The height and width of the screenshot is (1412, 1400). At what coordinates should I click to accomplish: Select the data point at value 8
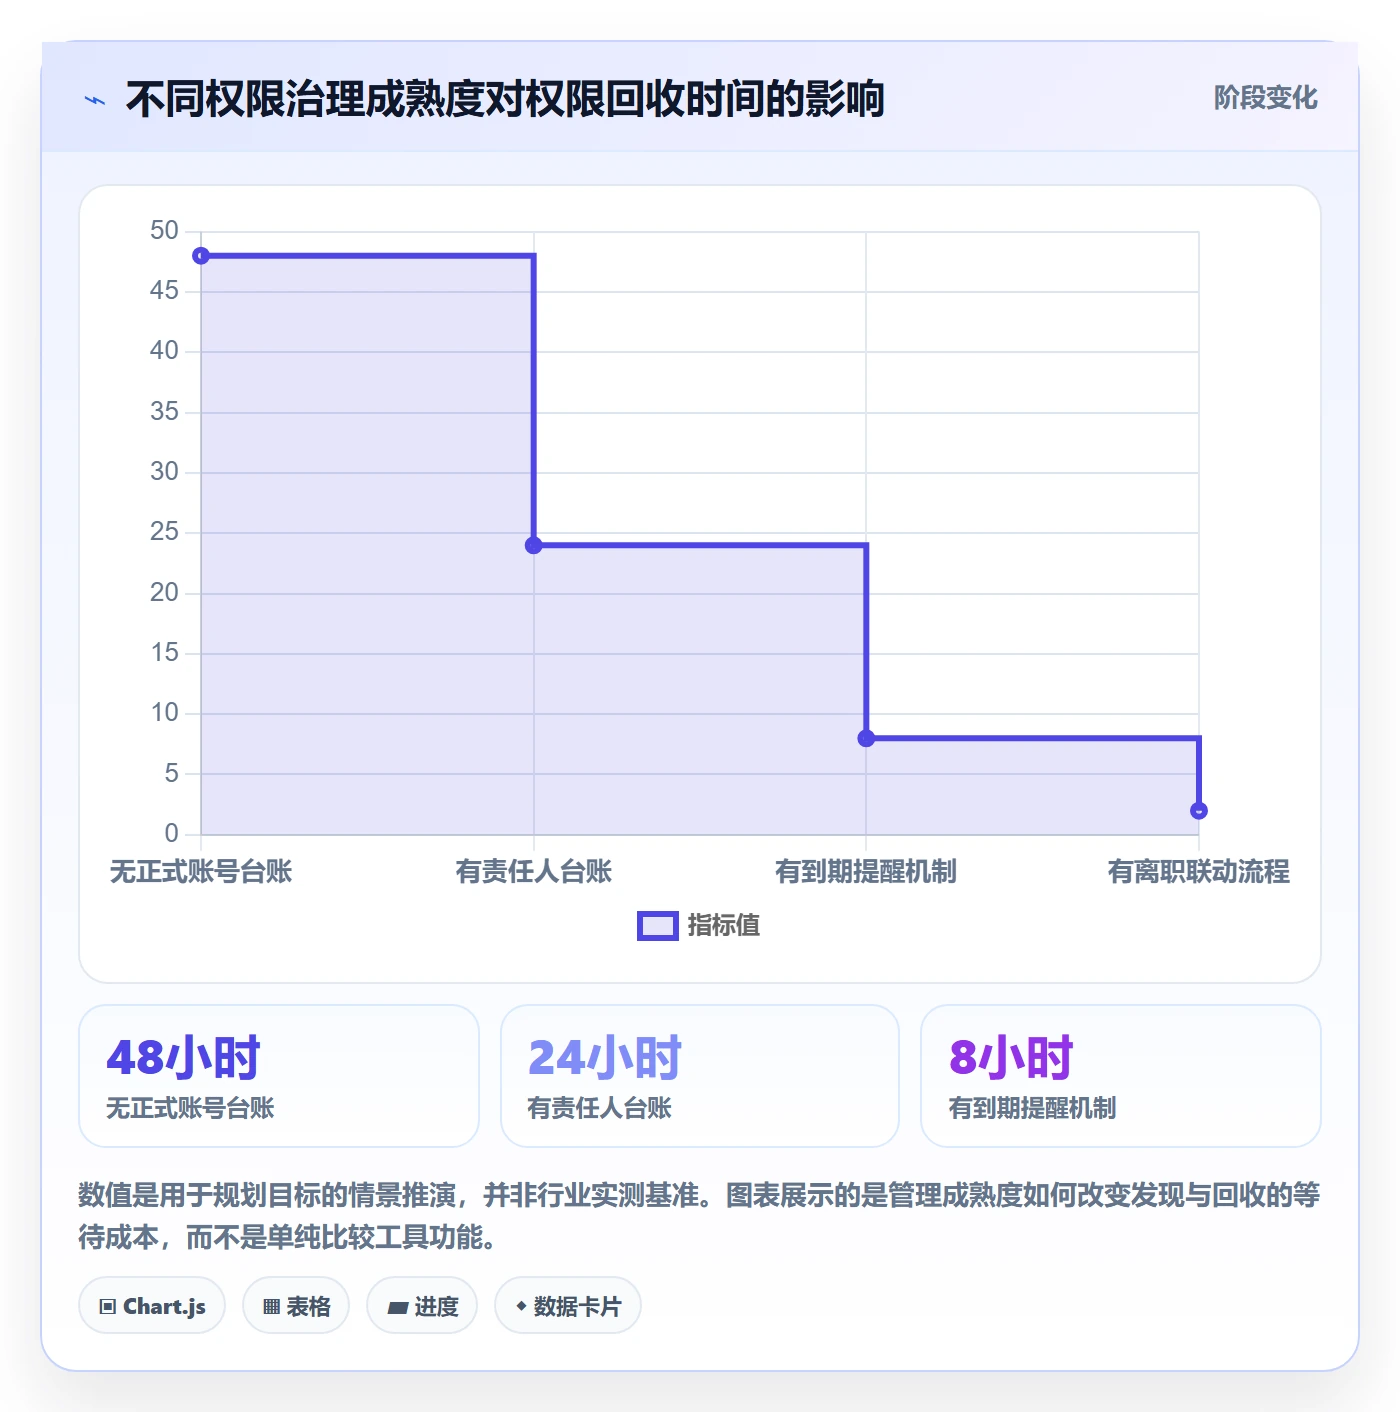coord(866,738)
